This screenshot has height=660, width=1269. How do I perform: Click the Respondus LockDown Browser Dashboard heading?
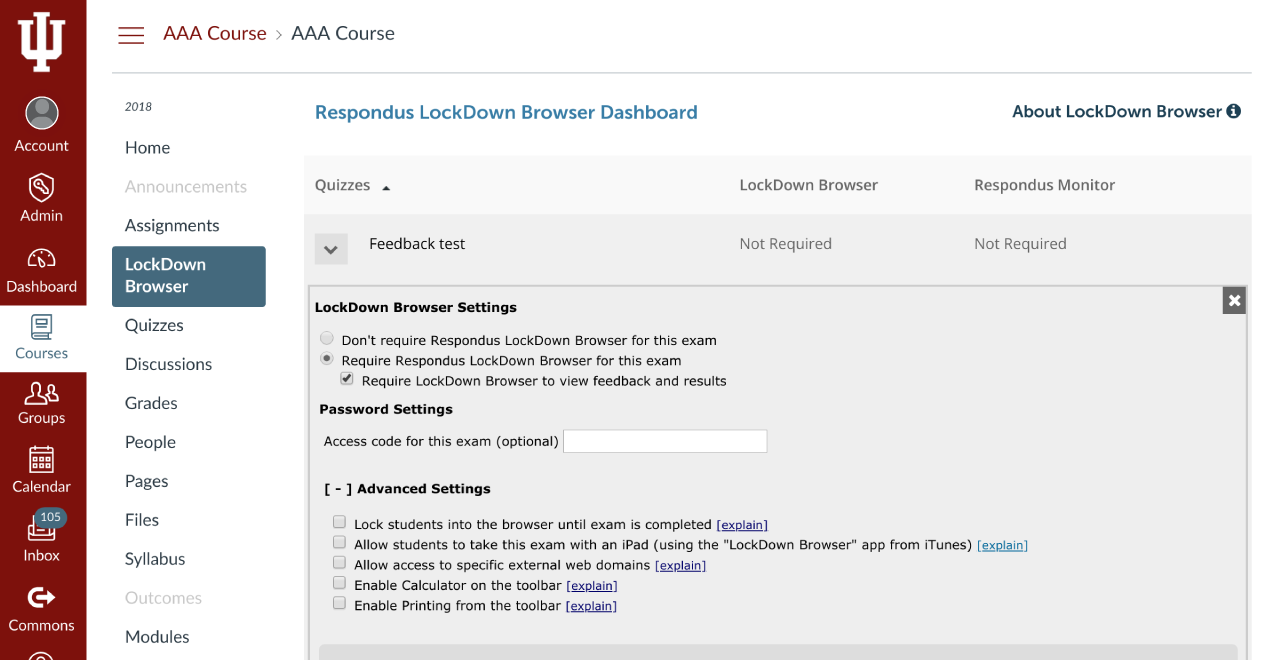(506, 112)
